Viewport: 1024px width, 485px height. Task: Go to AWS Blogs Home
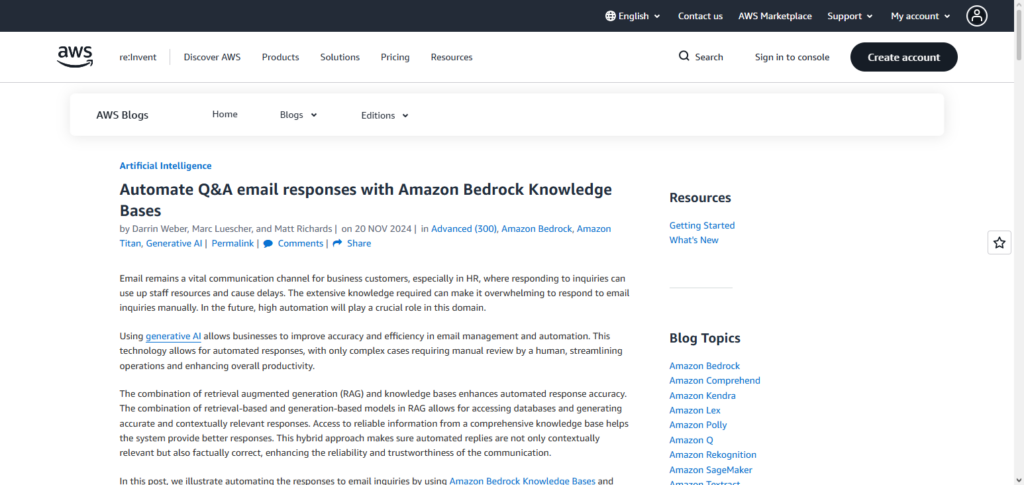[225, 114]
